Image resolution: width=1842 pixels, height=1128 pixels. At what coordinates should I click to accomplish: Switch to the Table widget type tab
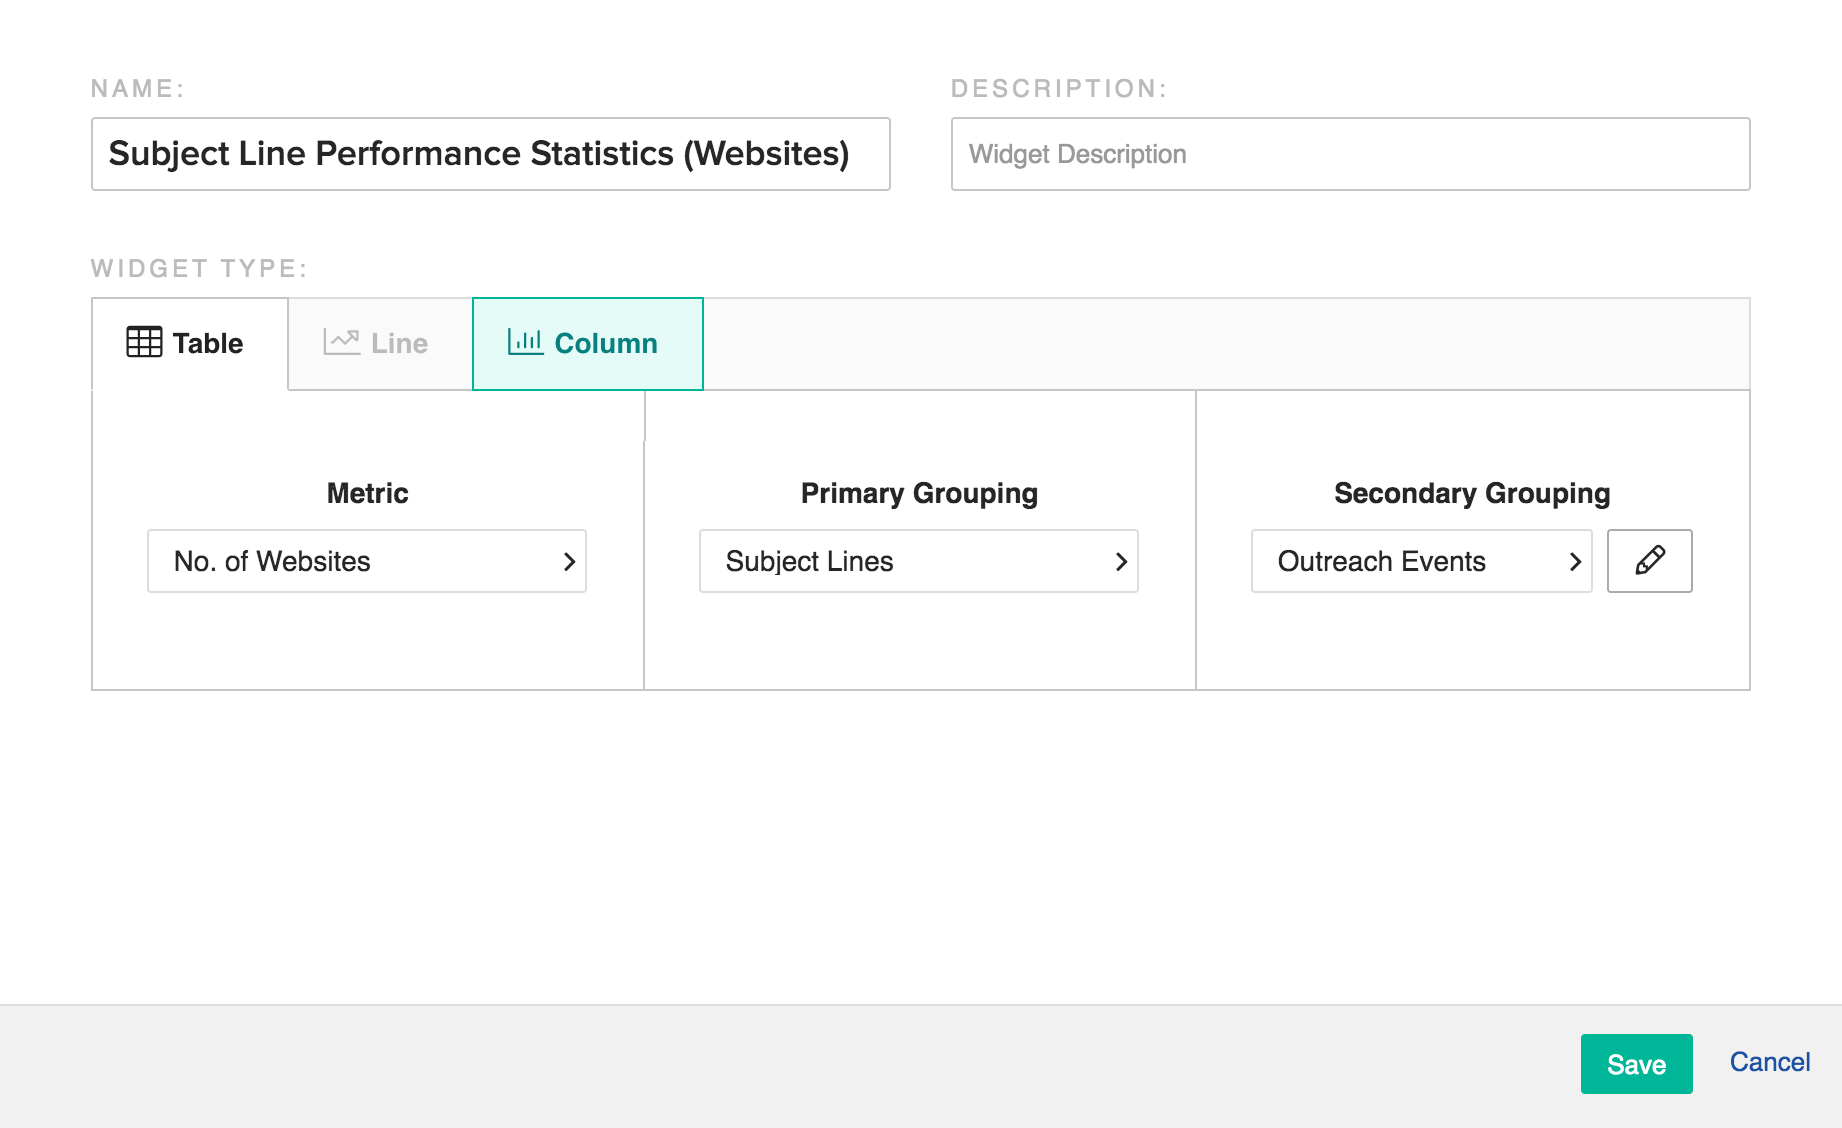pos(190,344)
